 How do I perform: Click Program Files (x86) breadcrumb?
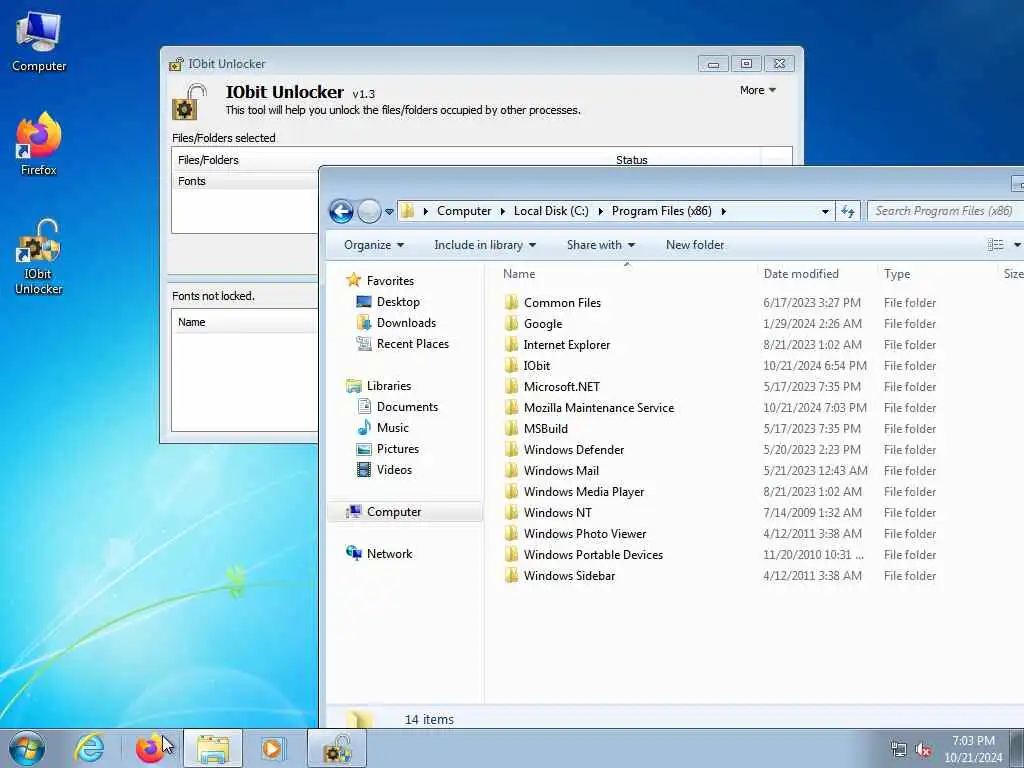point(662,211)
